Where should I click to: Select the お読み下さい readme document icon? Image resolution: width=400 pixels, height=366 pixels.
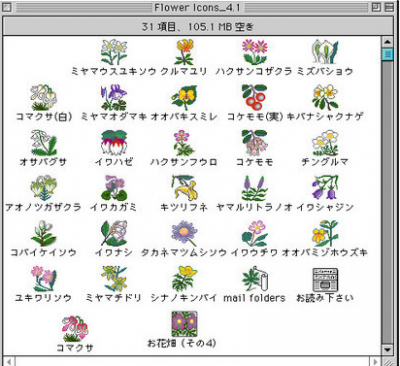pos(325,279)
